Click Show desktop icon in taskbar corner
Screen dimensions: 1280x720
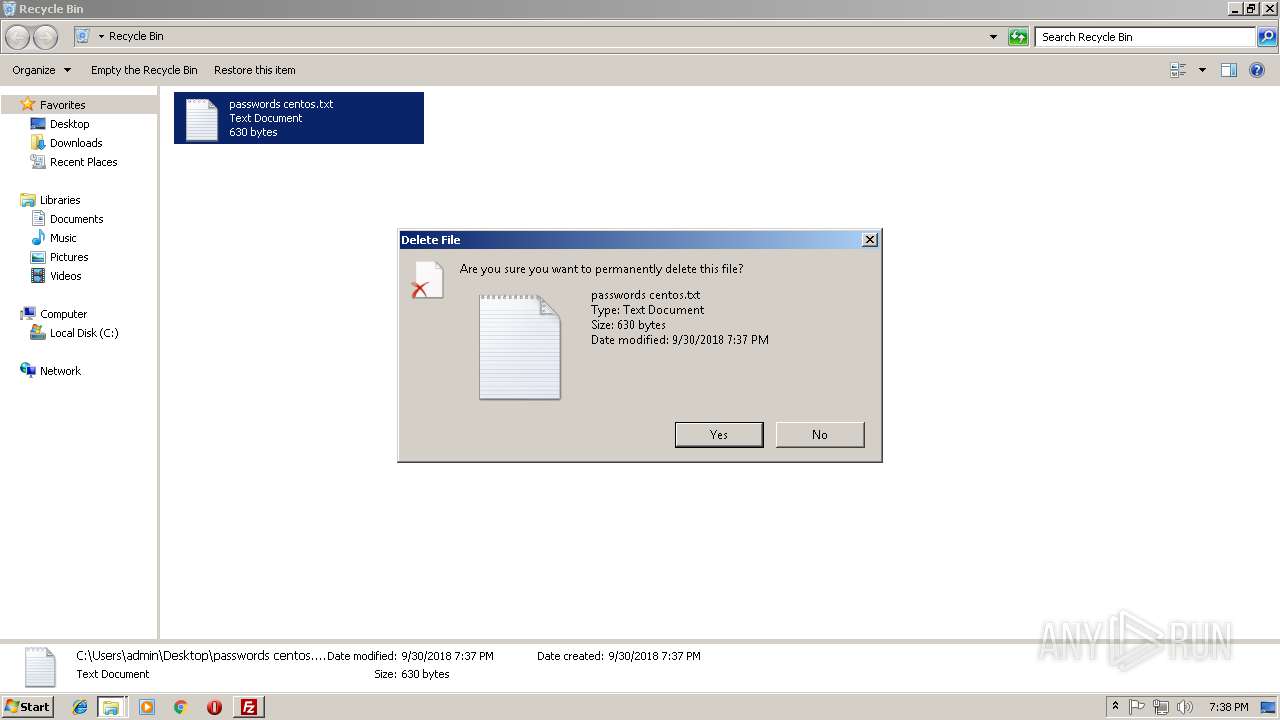1269,707
